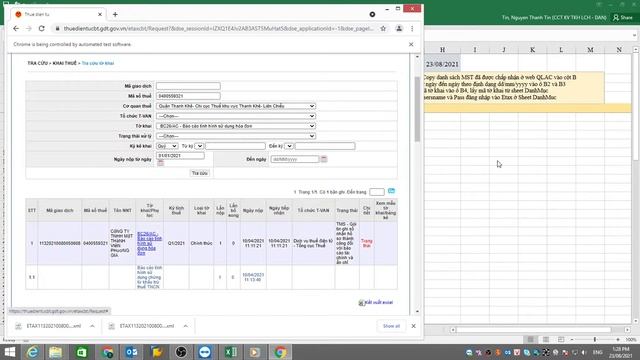The height and width of the screenshot is (360, 640).
Task: Switch Excel to Page Break Preview
Action: [561, 340]
